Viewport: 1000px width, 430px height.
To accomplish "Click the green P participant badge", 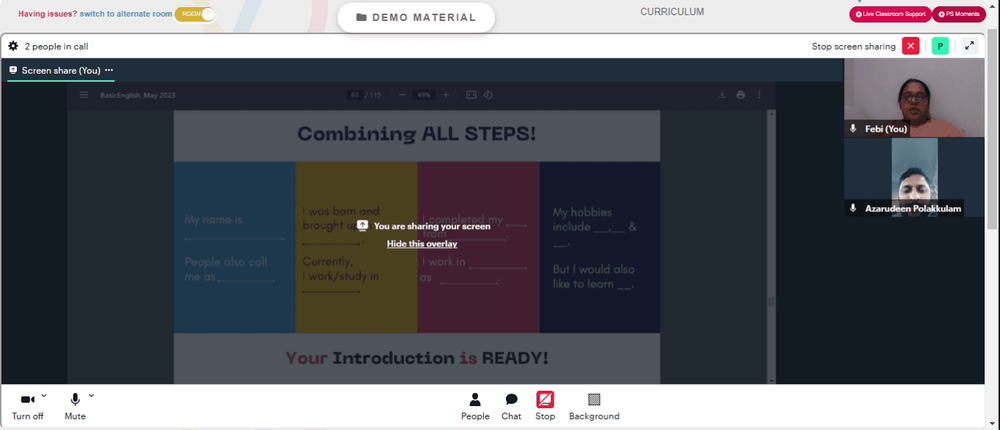I will pos(940,46).
